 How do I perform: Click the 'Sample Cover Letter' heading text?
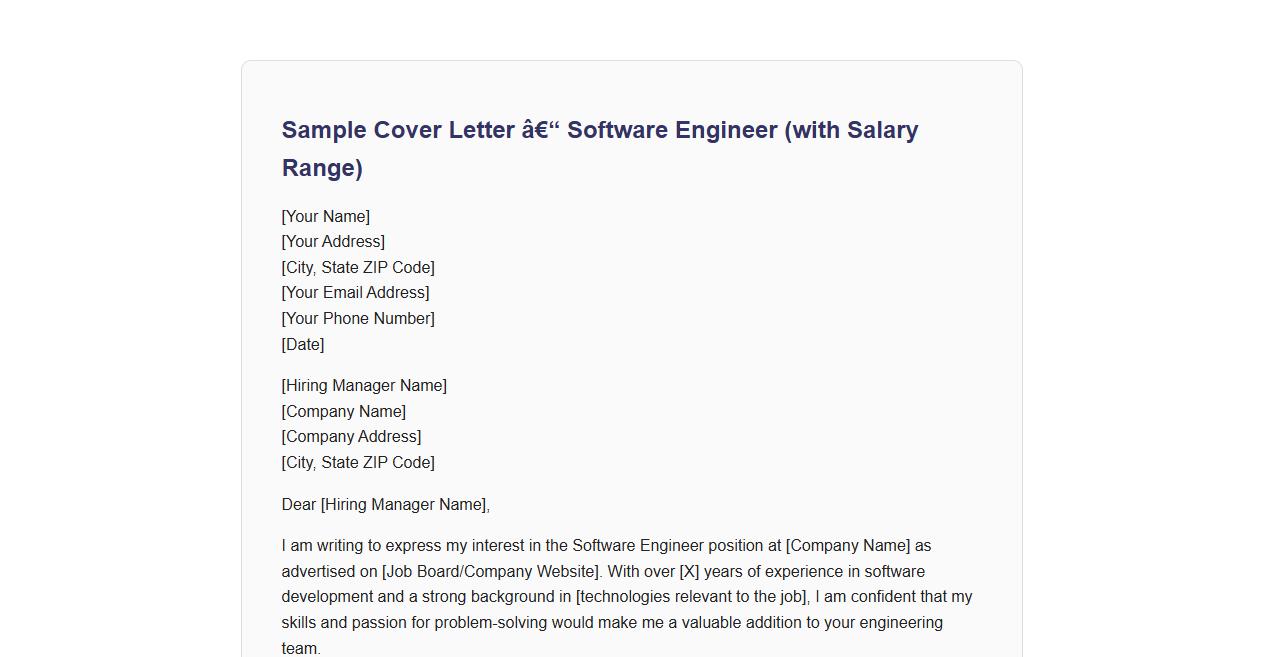(x=398, y=130)
